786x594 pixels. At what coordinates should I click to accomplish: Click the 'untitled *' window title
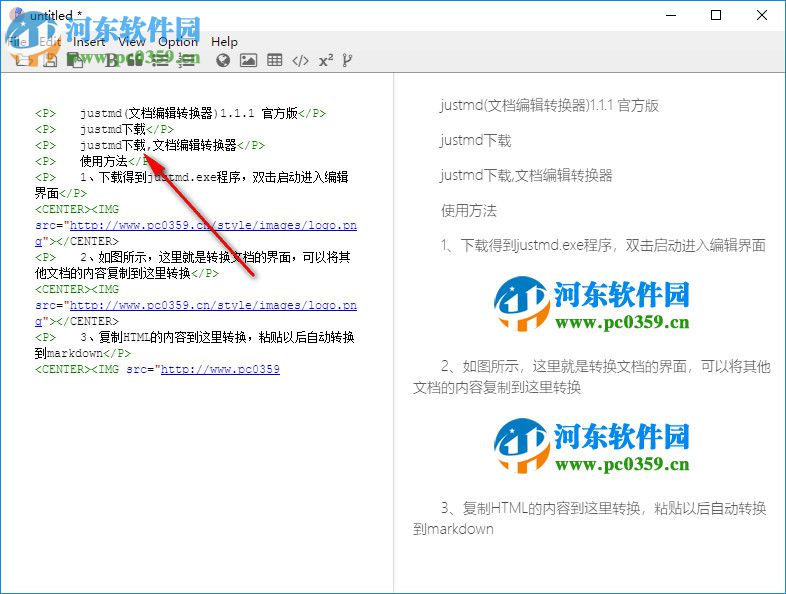point(56,16)
